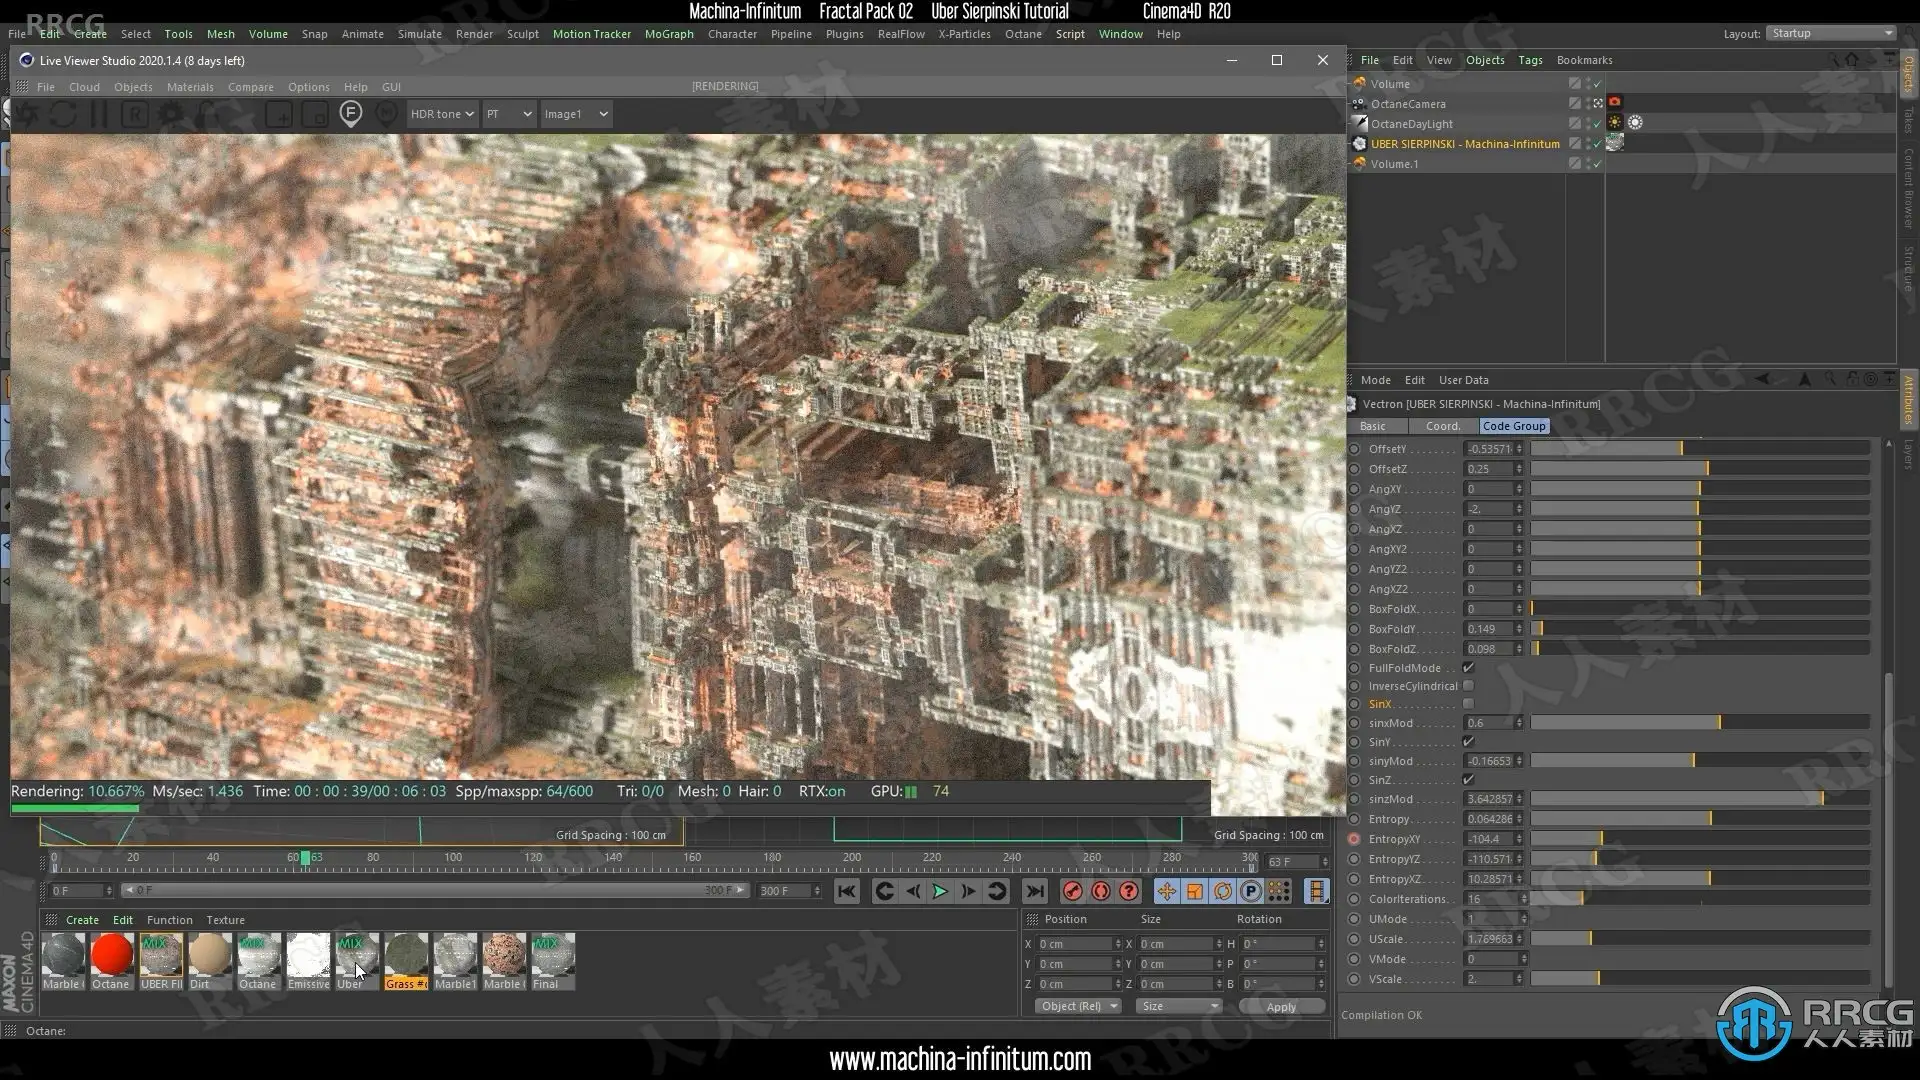This screenshot has width=1920, height=1080.
Task: Click the Record Active Objects key icon
Action: [1072, 891]
